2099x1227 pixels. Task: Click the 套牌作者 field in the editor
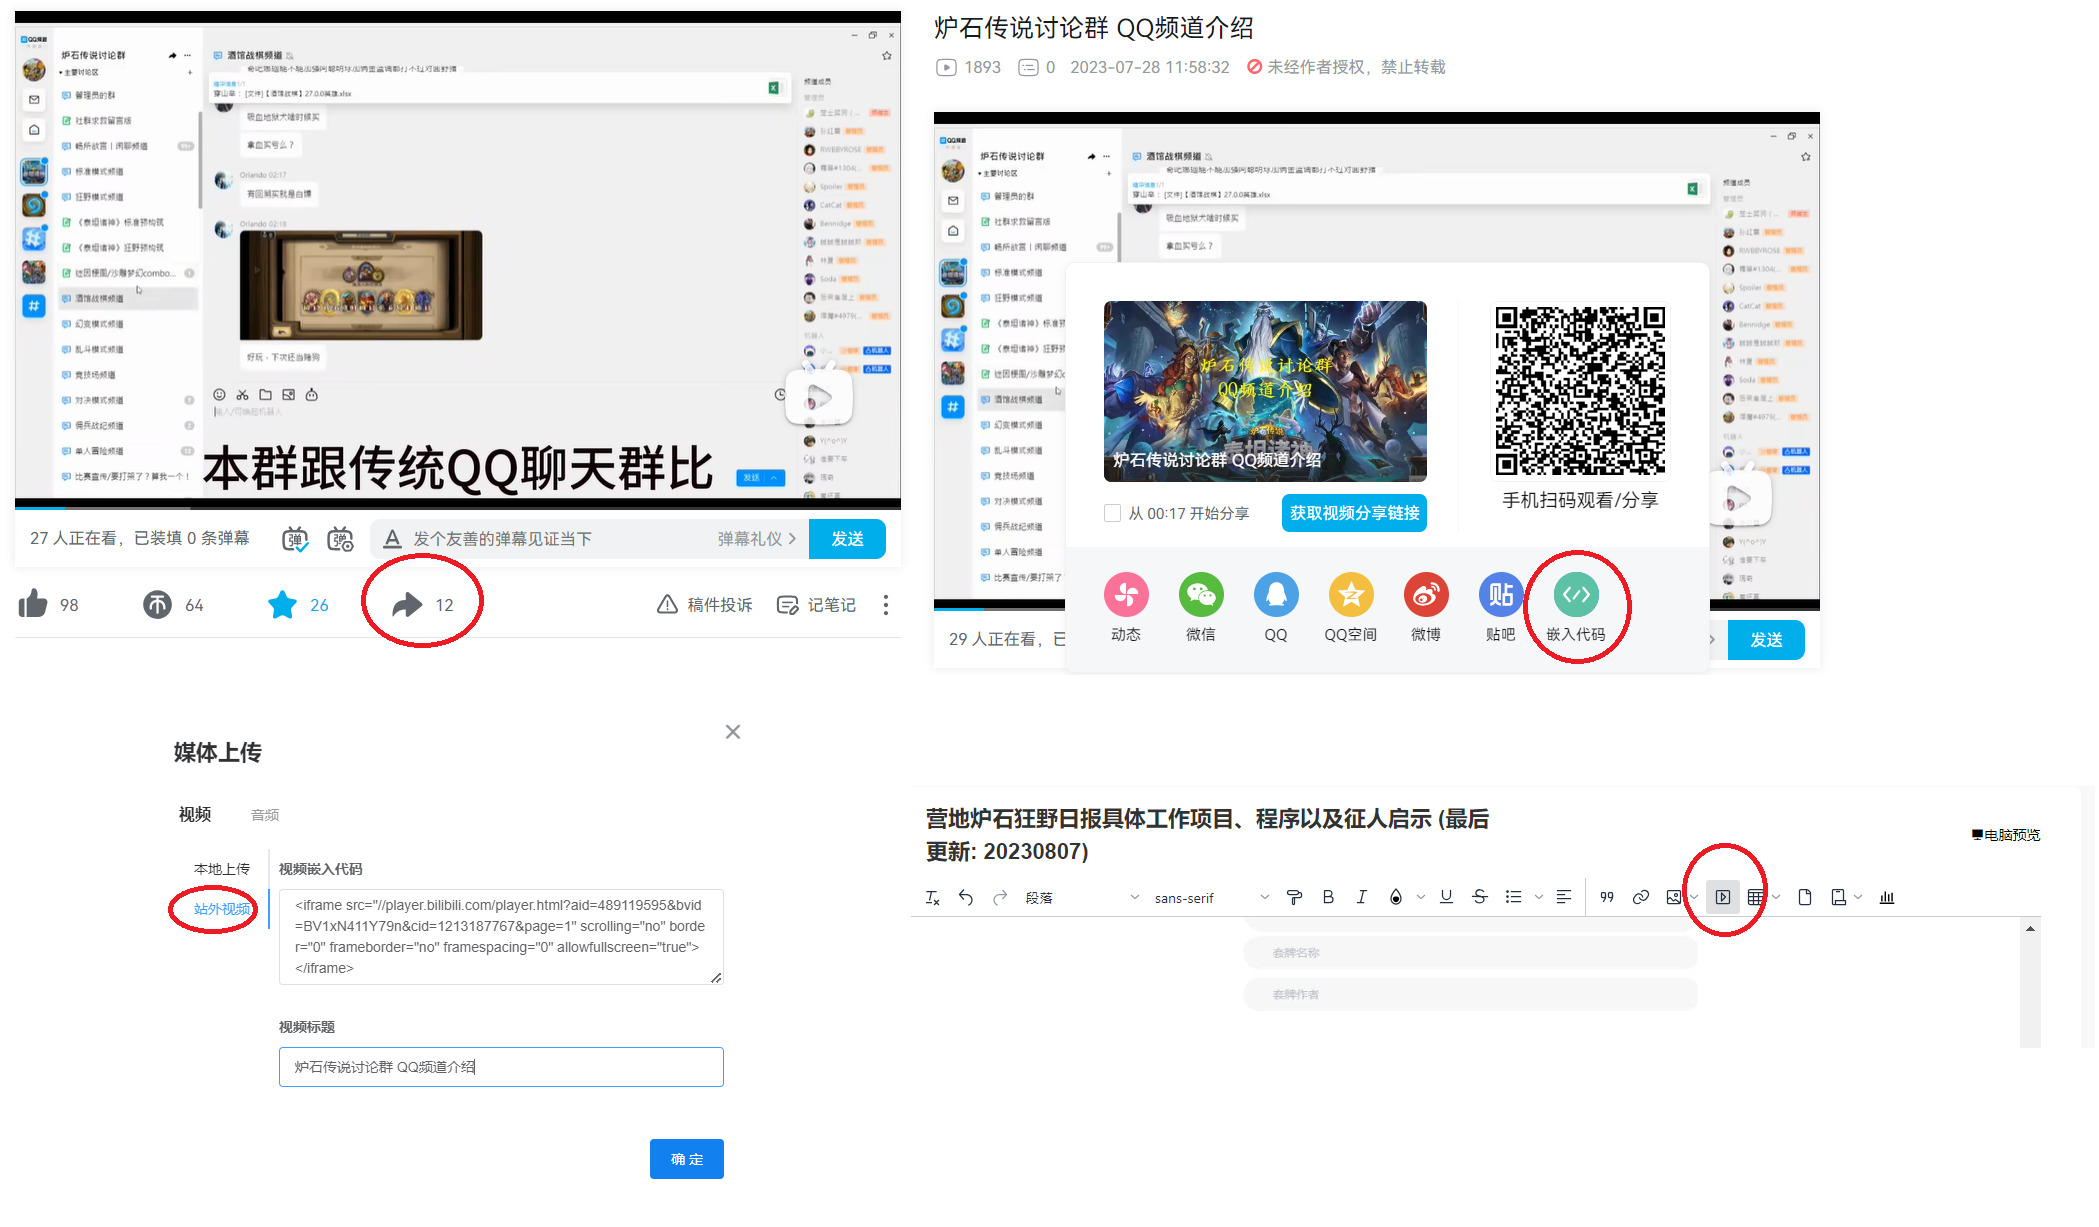[x=1470, y=994]
